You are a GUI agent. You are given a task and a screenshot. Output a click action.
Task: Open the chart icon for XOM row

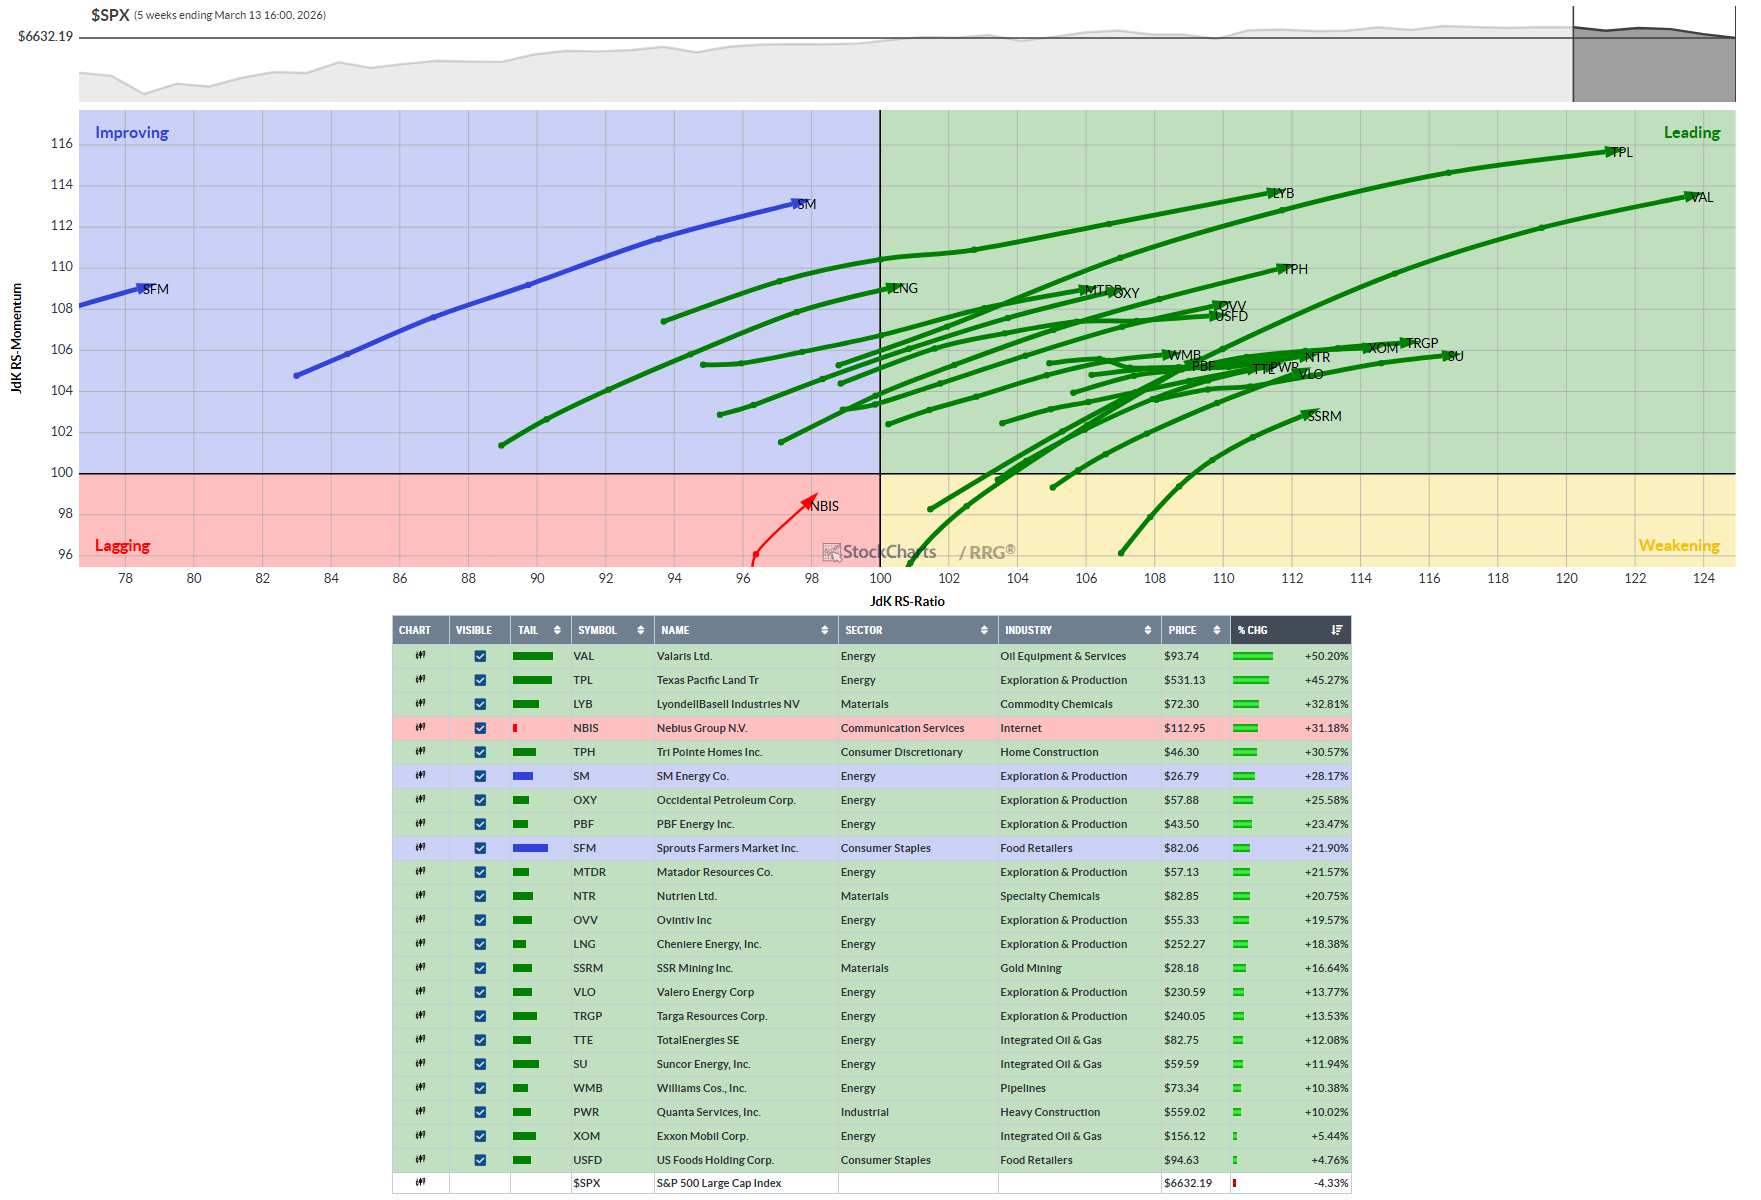tap(421, 1136)
